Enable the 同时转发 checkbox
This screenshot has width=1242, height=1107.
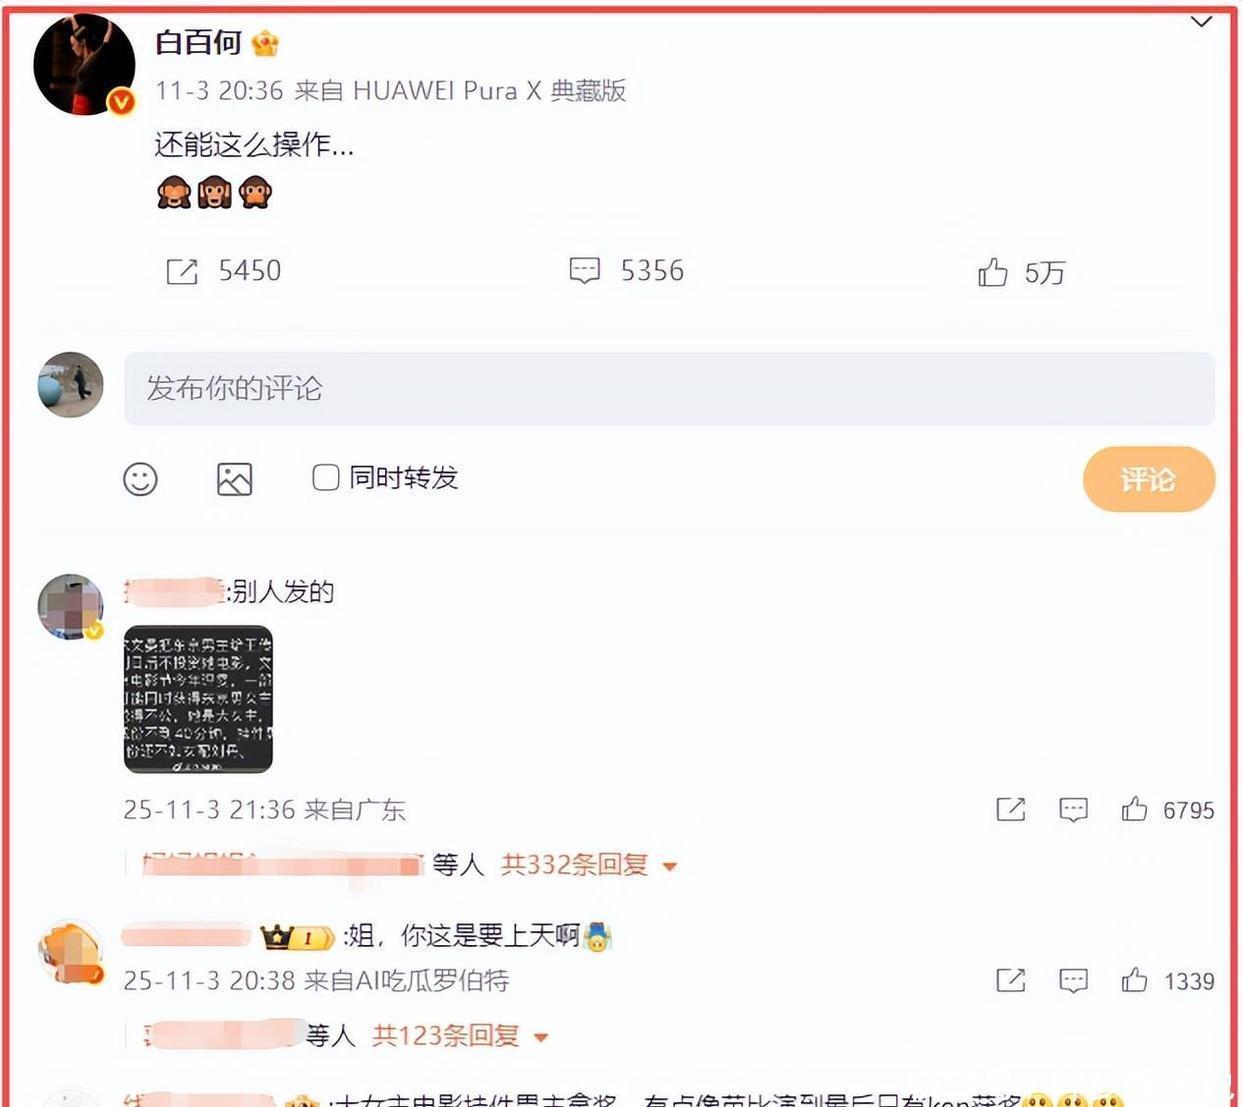tap(326, 477)
